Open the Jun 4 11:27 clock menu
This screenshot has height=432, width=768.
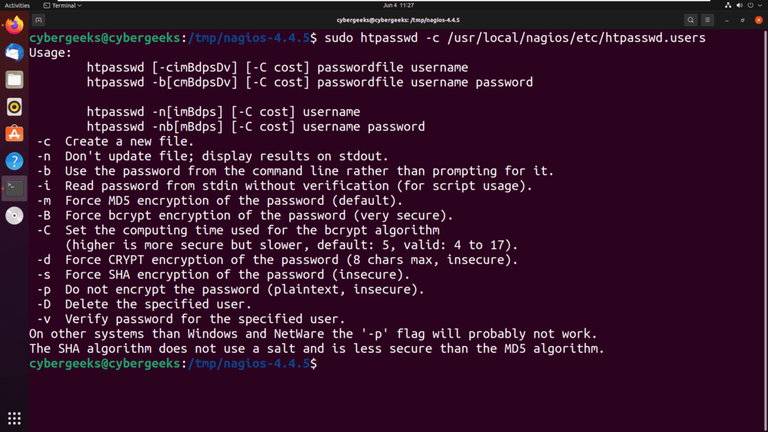coord(384,5)
